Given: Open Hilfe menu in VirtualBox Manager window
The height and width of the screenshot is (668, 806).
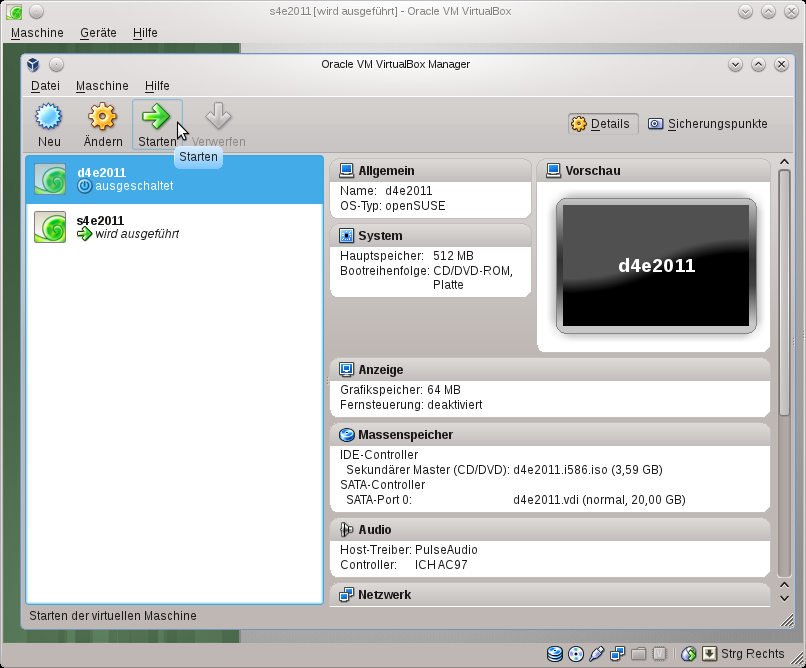Looking at the screenshot, I should click(x=157, y=86).
